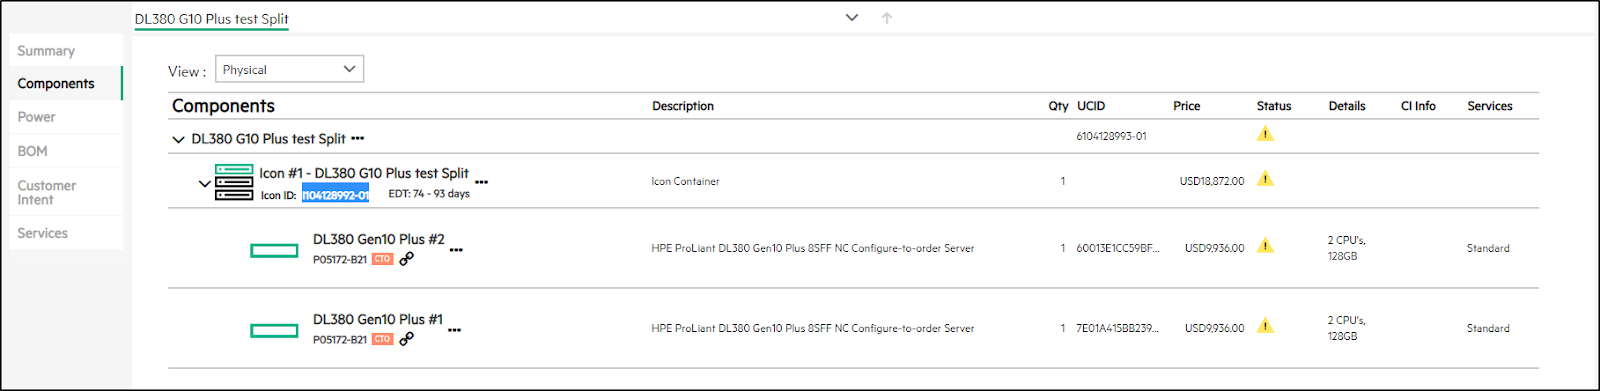Open ellipsis menu for DL380 Gen10 Plus #2
Screen dimensions: 1600x391
(456, 250)
